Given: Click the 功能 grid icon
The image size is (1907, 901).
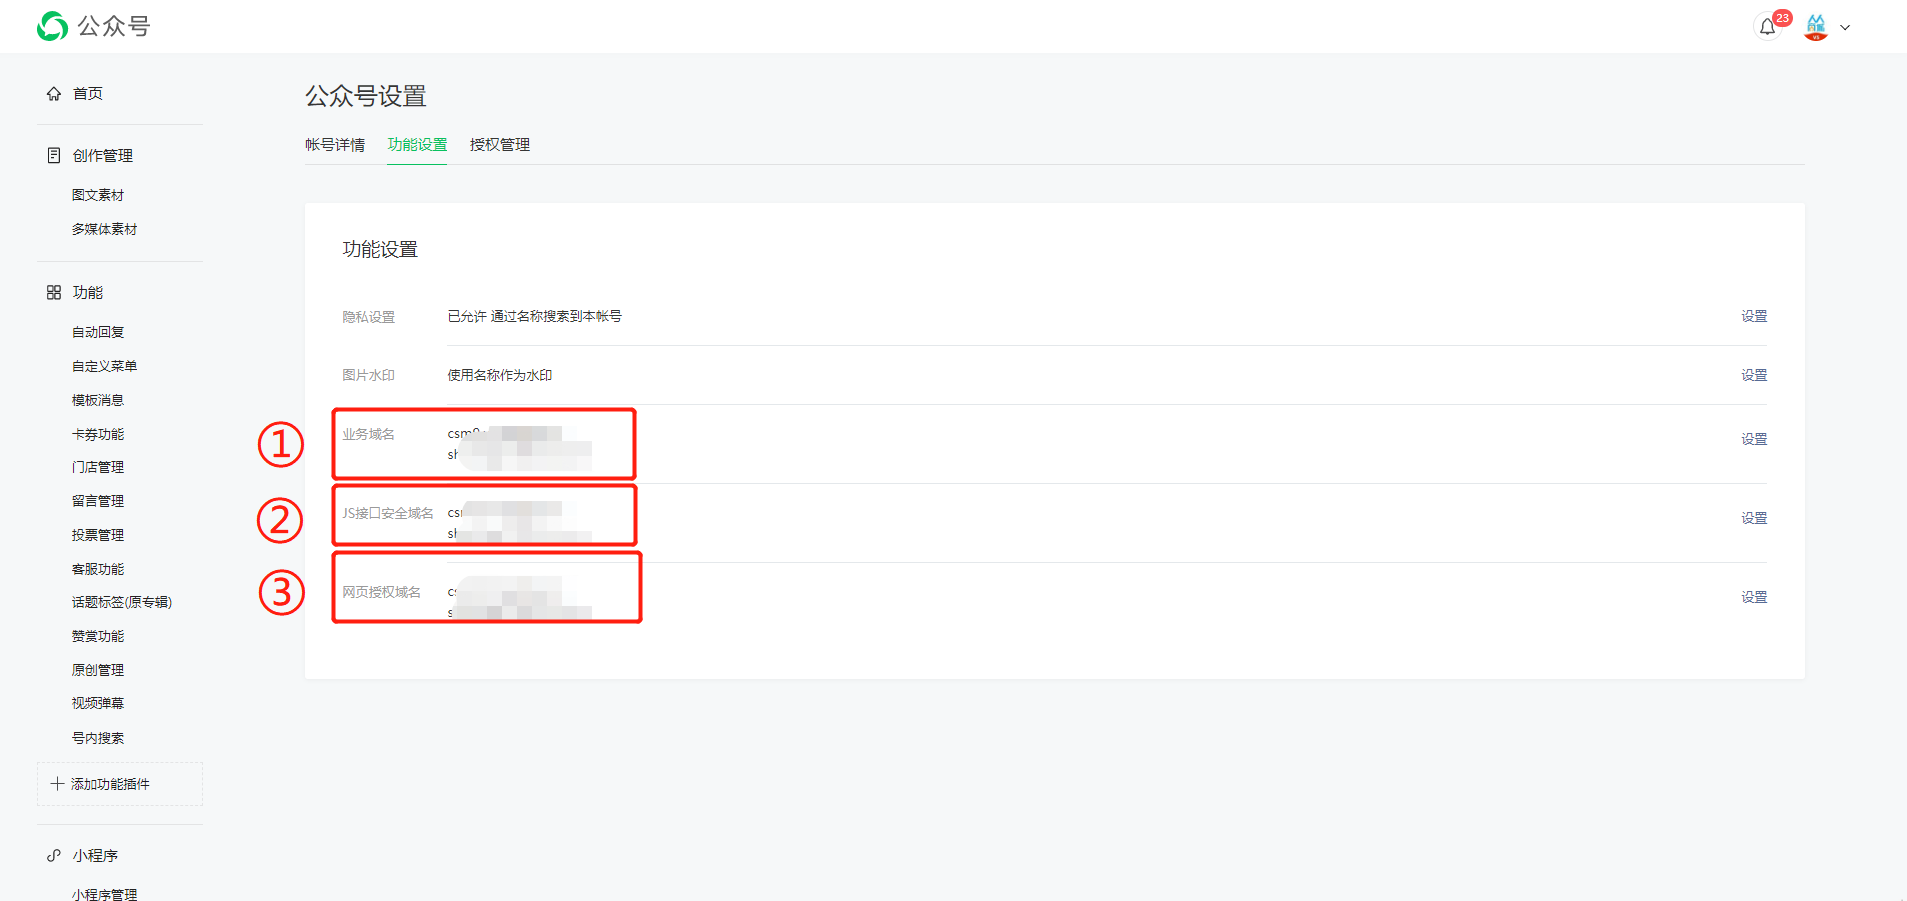Looking at the screenshot, I should [54, 292].
